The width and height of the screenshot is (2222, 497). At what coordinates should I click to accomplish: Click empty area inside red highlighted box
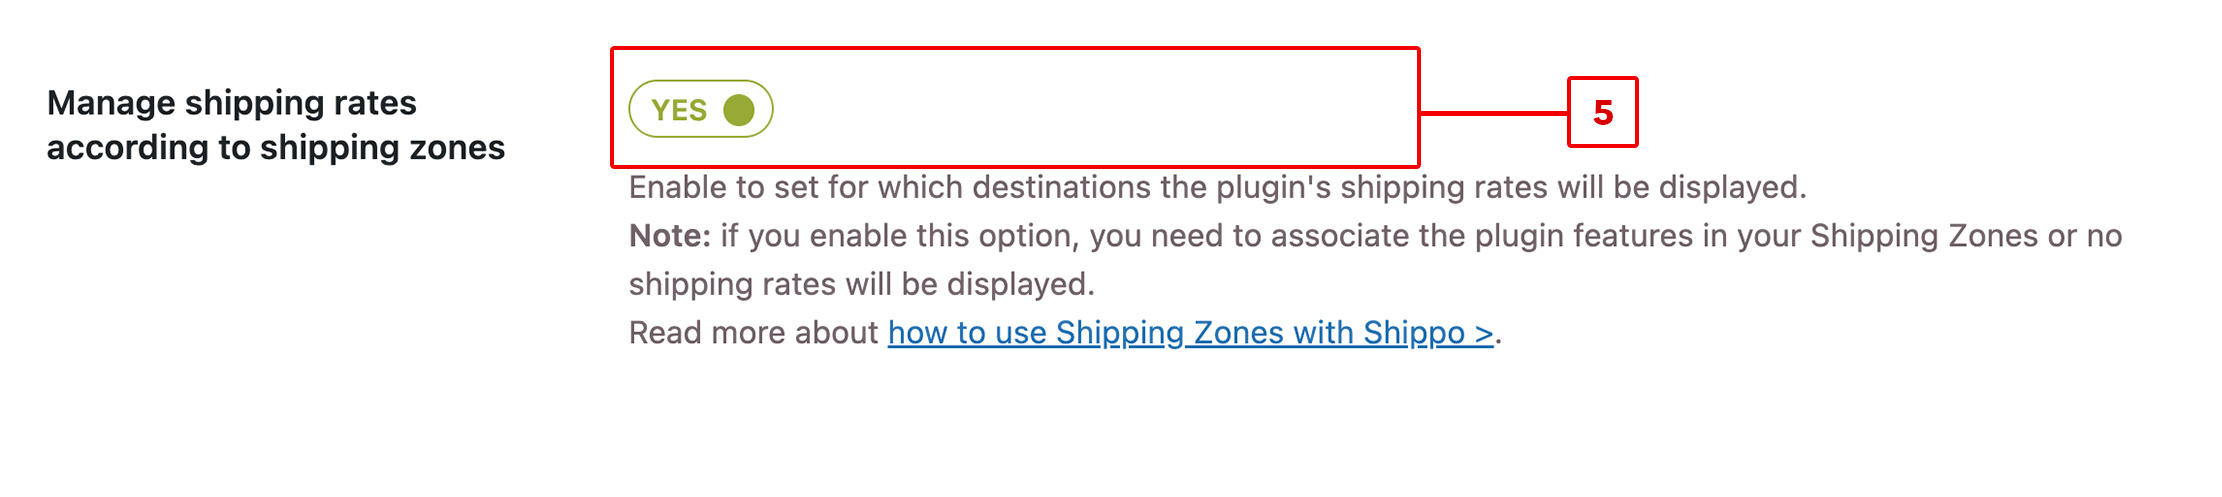1100,108
